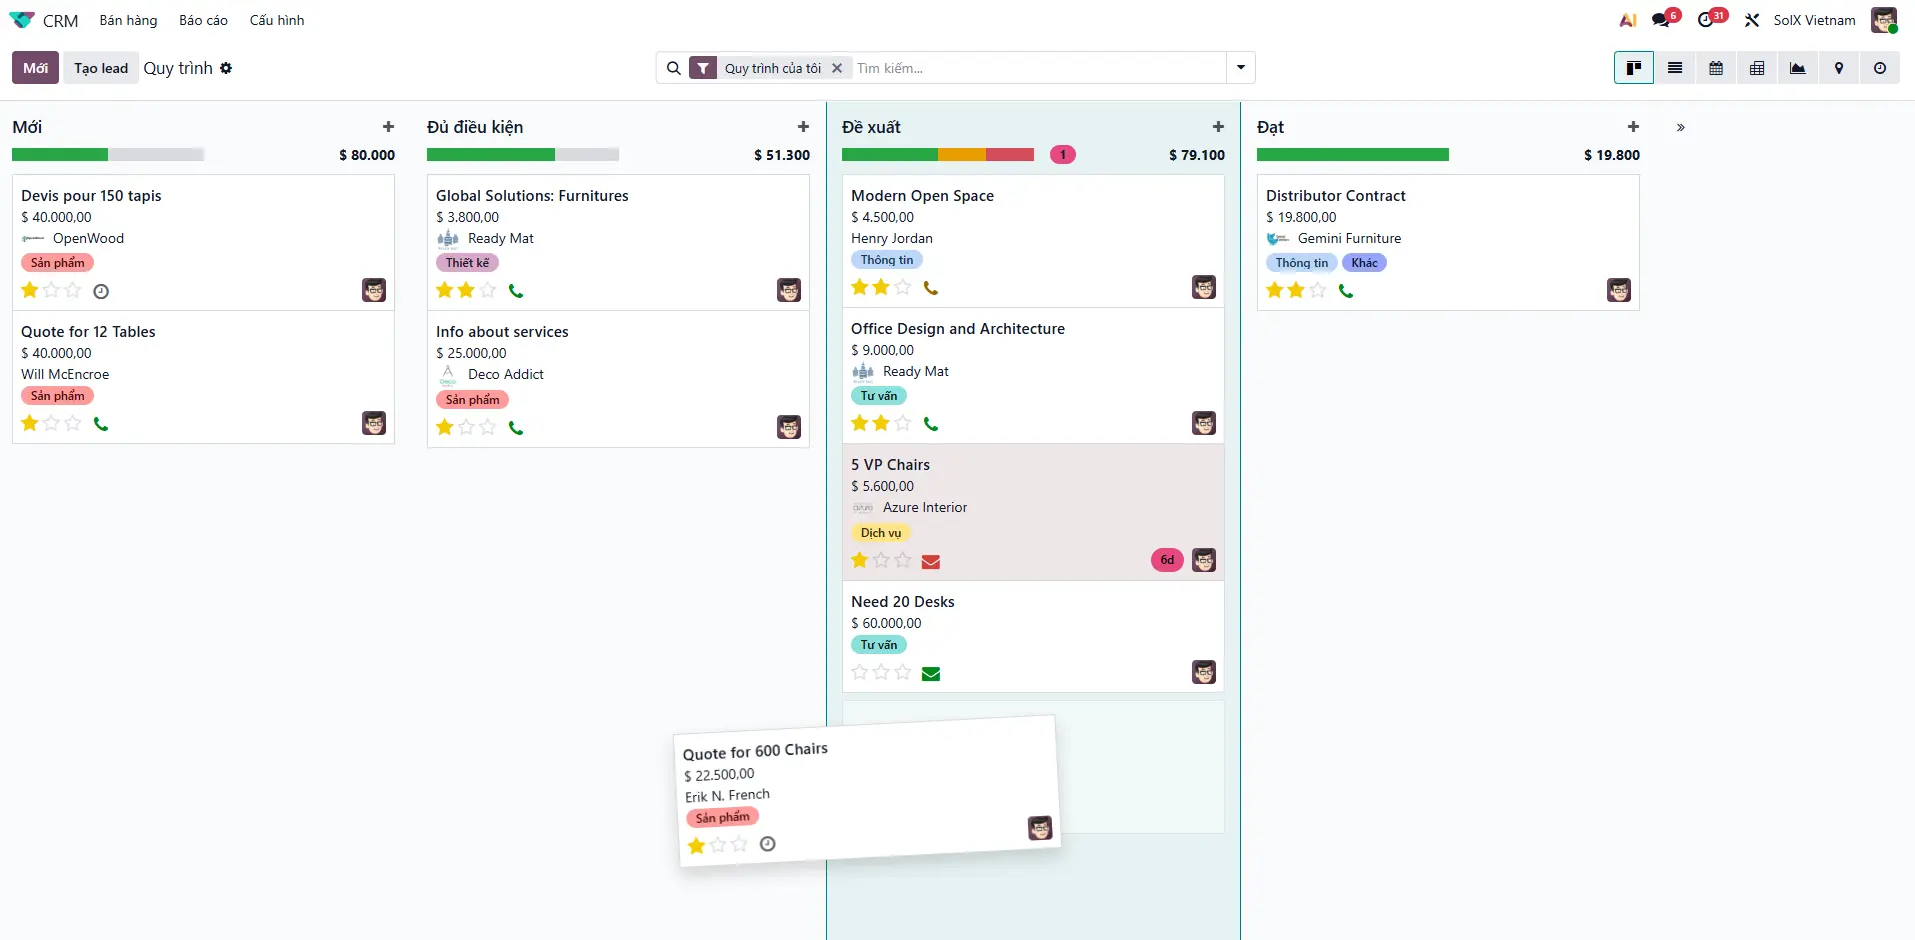
Task: Open the list view
Action: click(x=1675, y=68)
